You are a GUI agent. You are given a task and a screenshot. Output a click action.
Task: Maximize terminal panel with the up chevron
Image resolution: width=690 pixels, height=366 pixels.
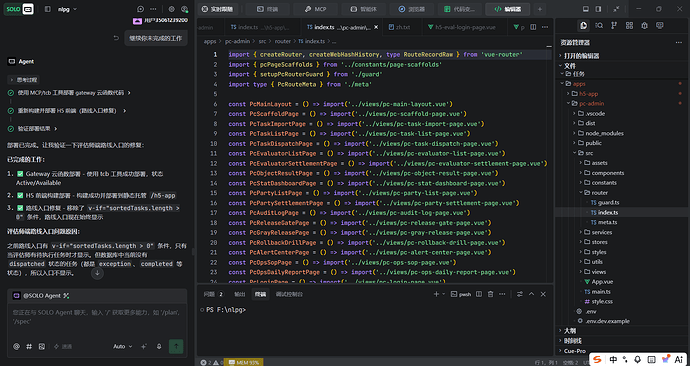tap(531, 294)
